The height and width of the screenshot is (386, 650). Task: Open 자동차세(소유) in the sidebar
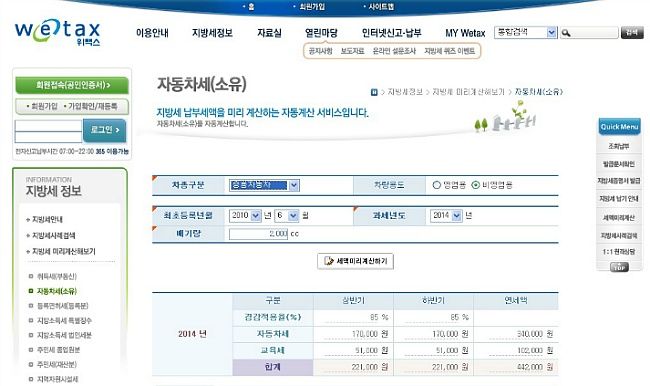click(x=57, y=291)
